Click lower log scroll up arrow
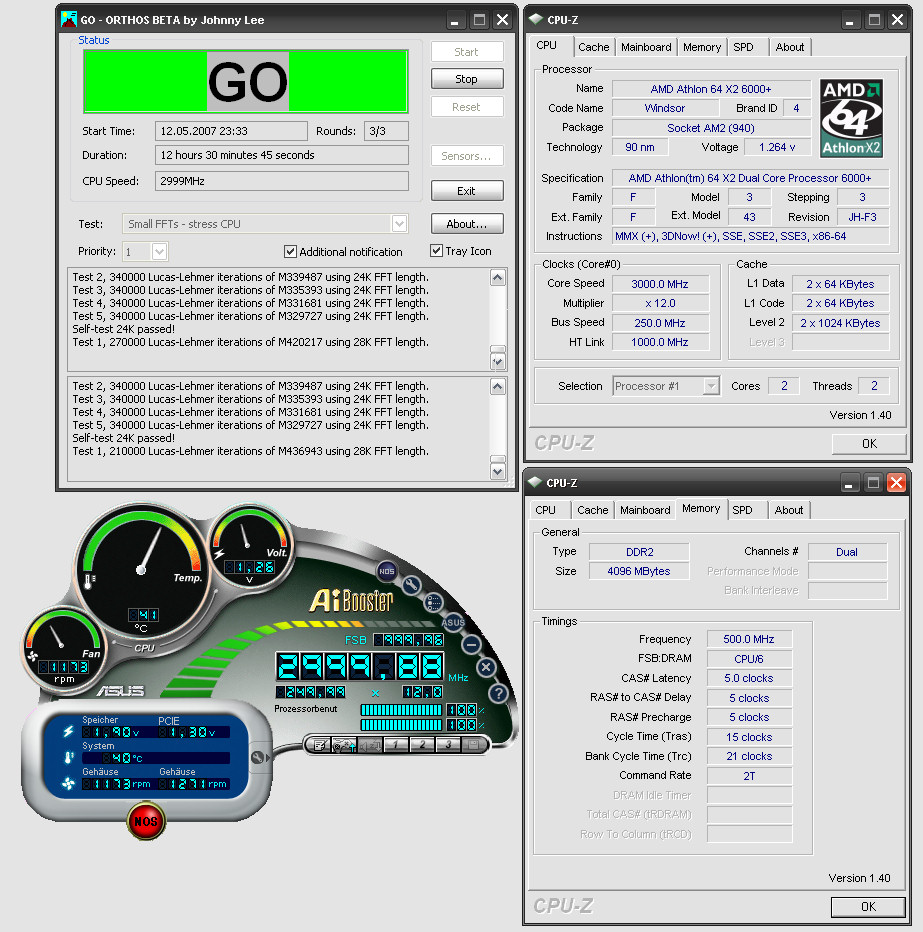This screenshot has height=932, width=923. click(x=497, y=387)
